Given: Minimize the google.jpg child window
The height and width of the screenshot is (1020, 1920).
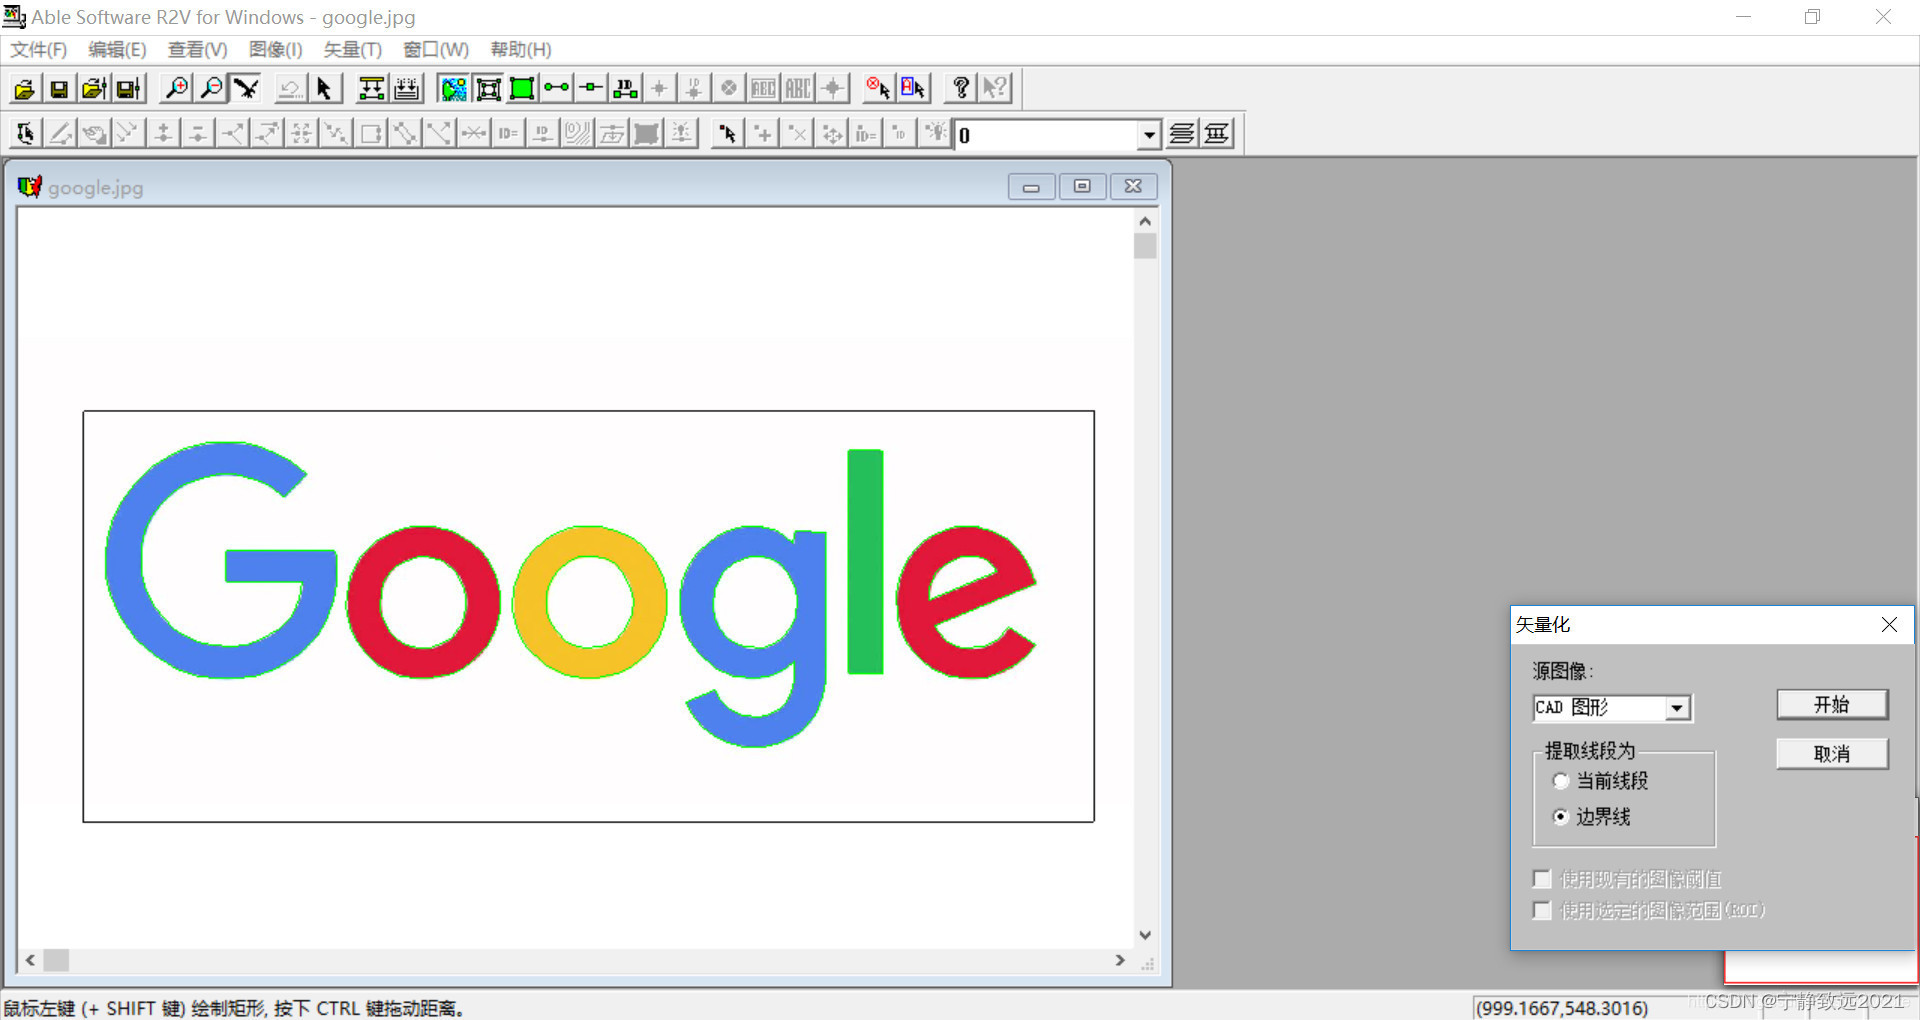Looking at the screenshot, I should [x=1031, y=186].
